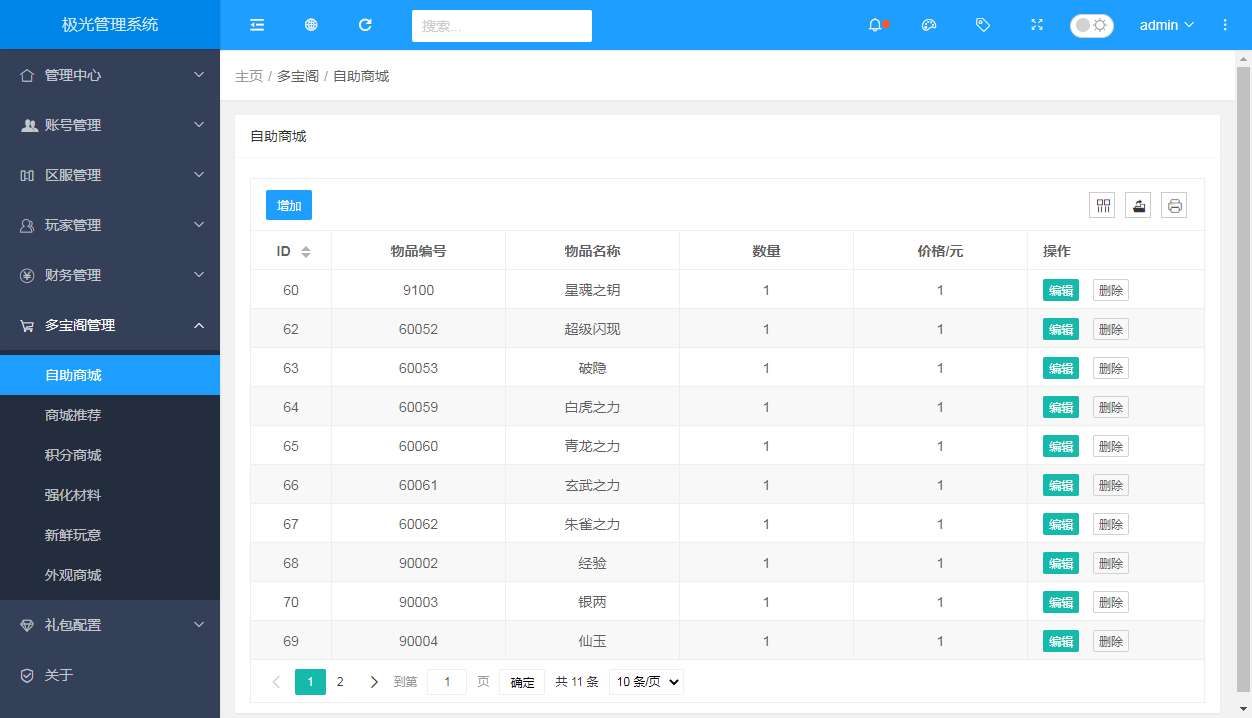The image size is (1252, 718).
Task: Focus the 搜索 search box
Action: coord(502,26)
